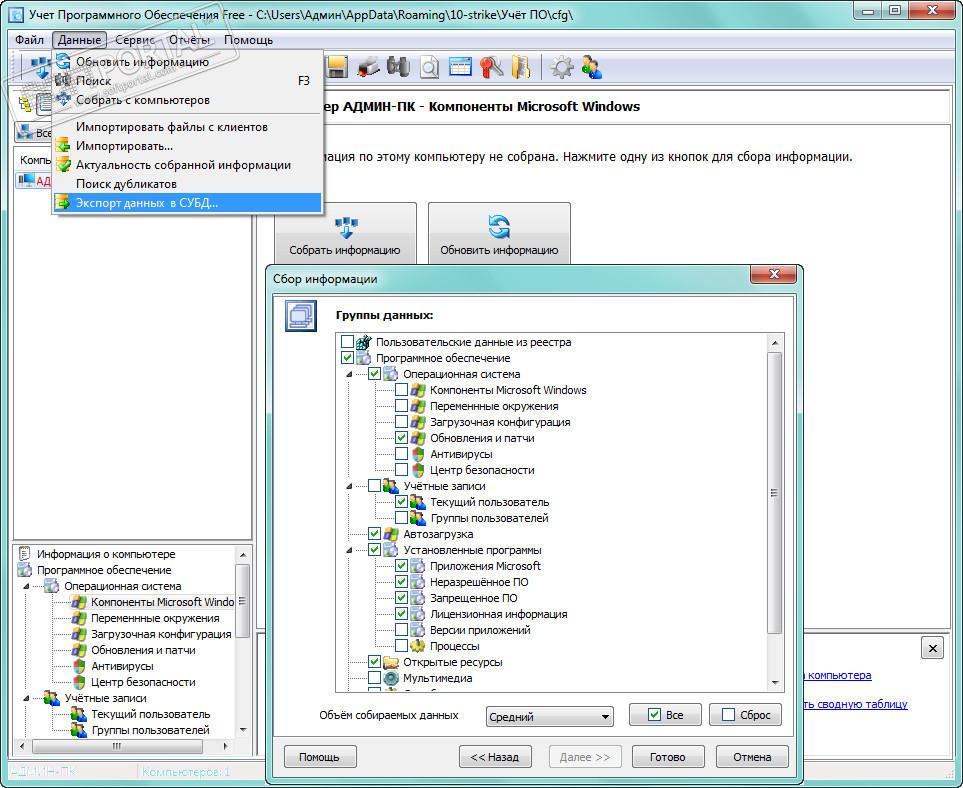Image resolution: width=963 pixels, height=788 pixels.
Task: Click the tree view icon above computer list
Action: [x=26, y=103]
